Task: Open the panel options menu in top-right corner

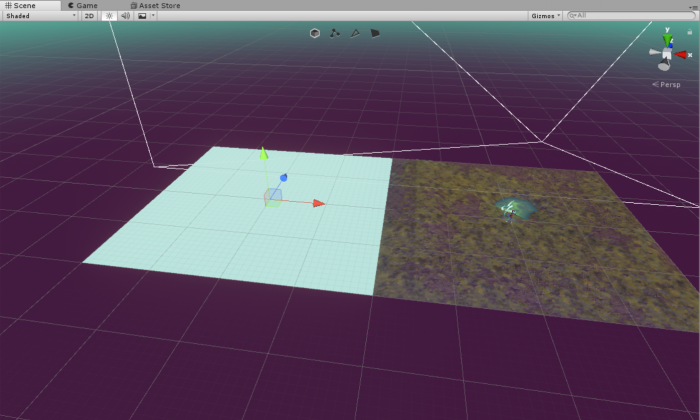Action: (693, 6)
